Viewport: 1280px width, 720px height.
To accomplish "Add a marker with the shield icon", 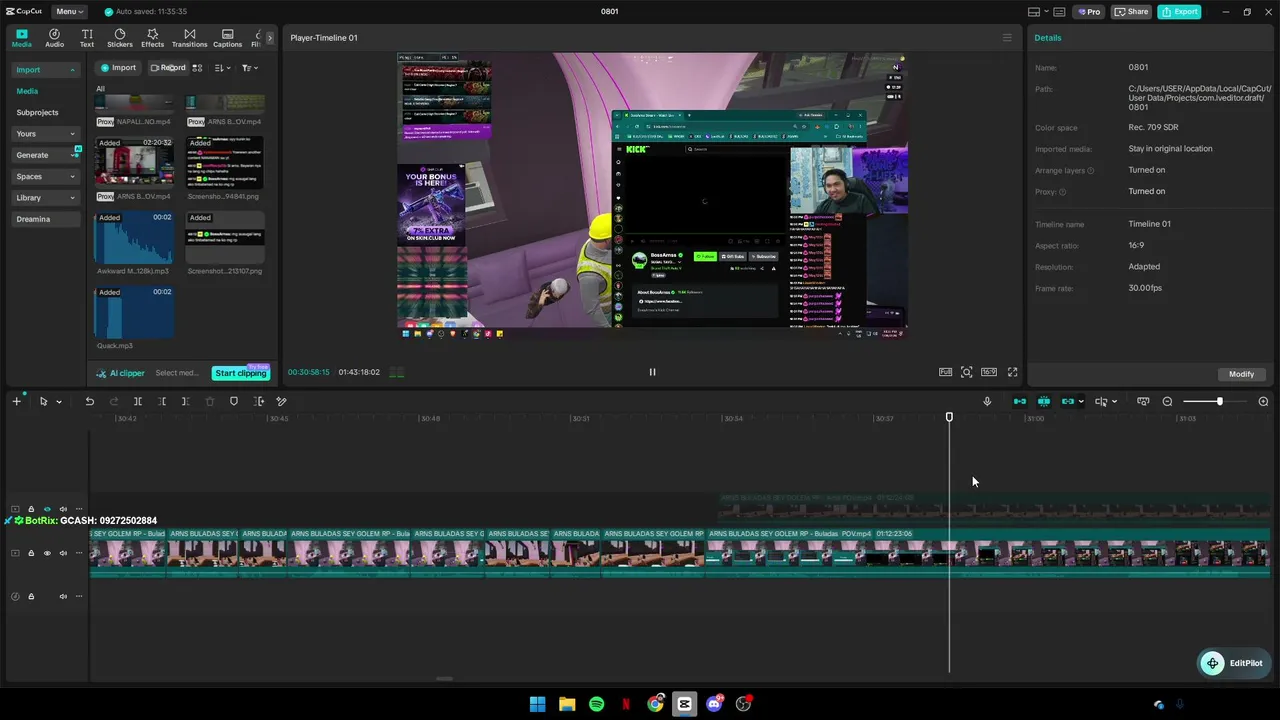I will click(234, 401).
